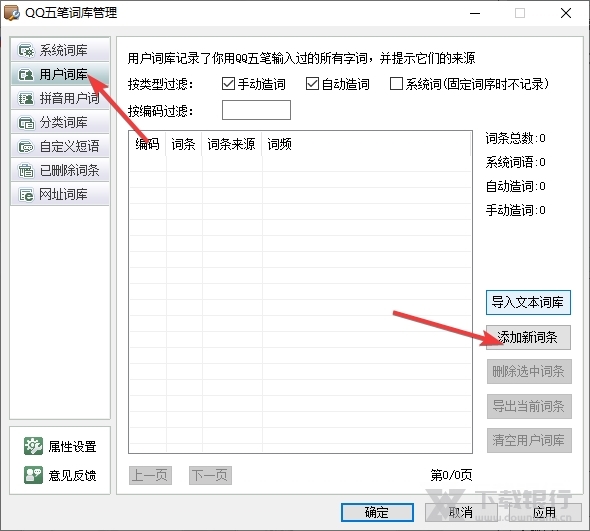Open 意见反馈 link text

pos(73,475)
